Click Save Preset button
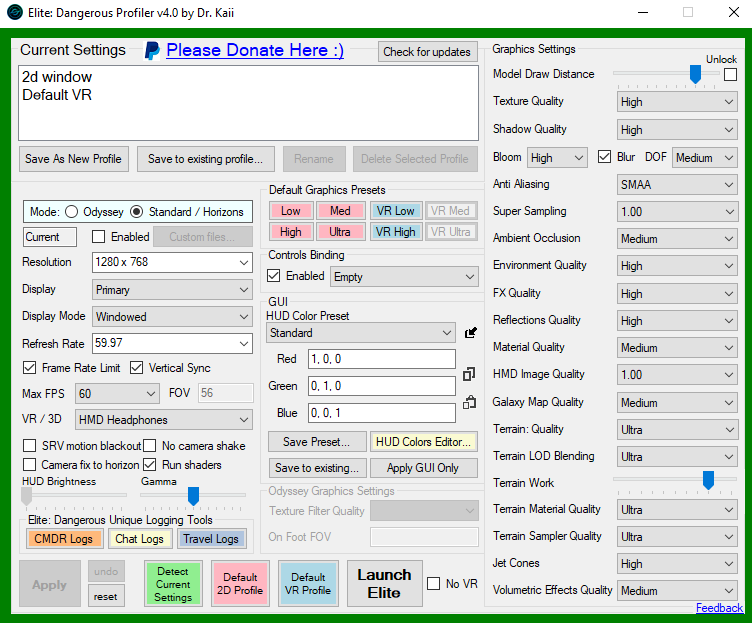The height and width of the screenshot is (623, 752). coord(317,442)
